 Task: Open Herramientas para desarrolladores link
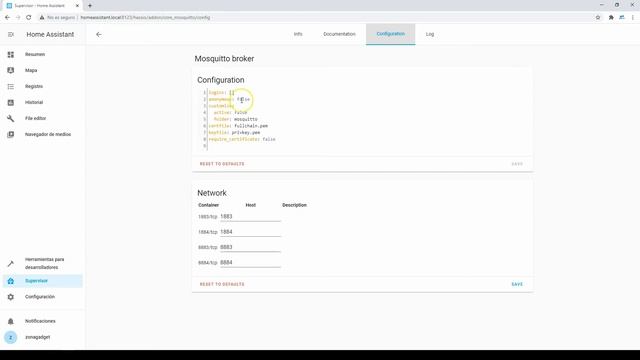coord(44,264)
